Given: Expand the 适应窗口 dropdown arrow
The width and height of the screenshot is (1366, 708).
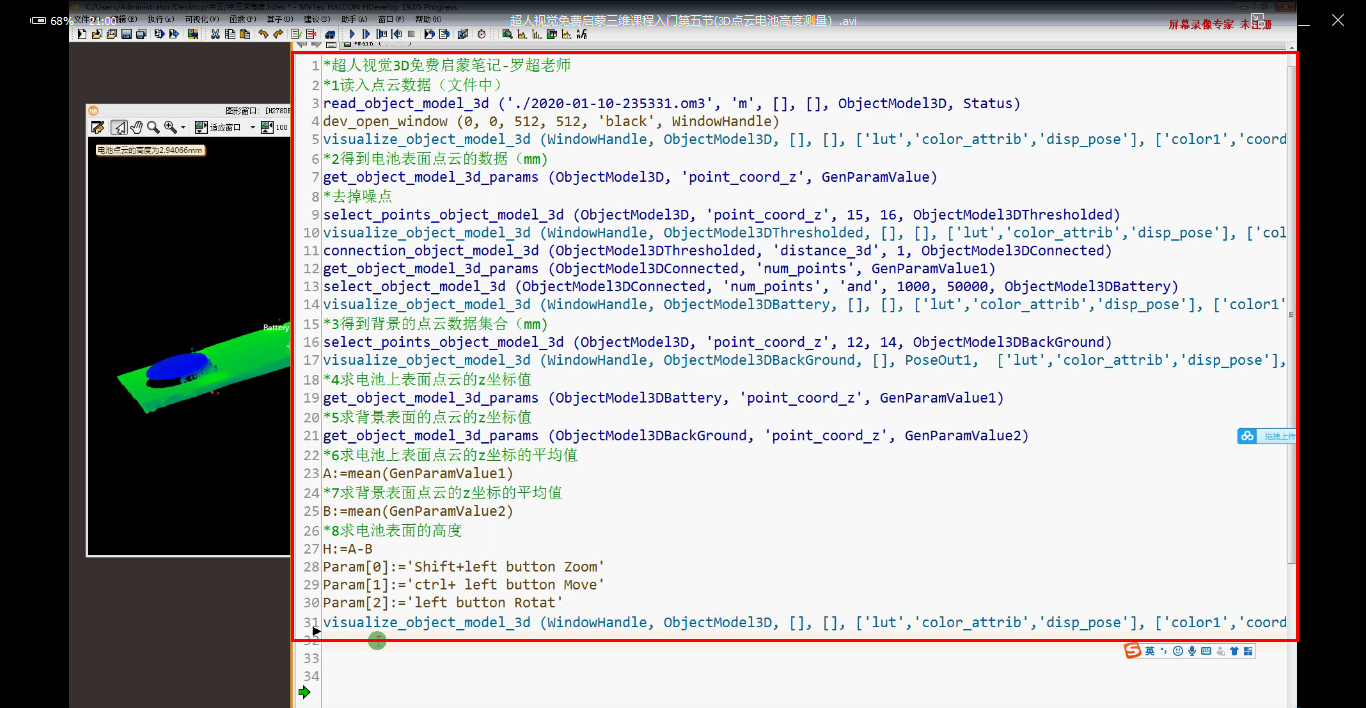Looking at the screenshot, I should 253,127.
